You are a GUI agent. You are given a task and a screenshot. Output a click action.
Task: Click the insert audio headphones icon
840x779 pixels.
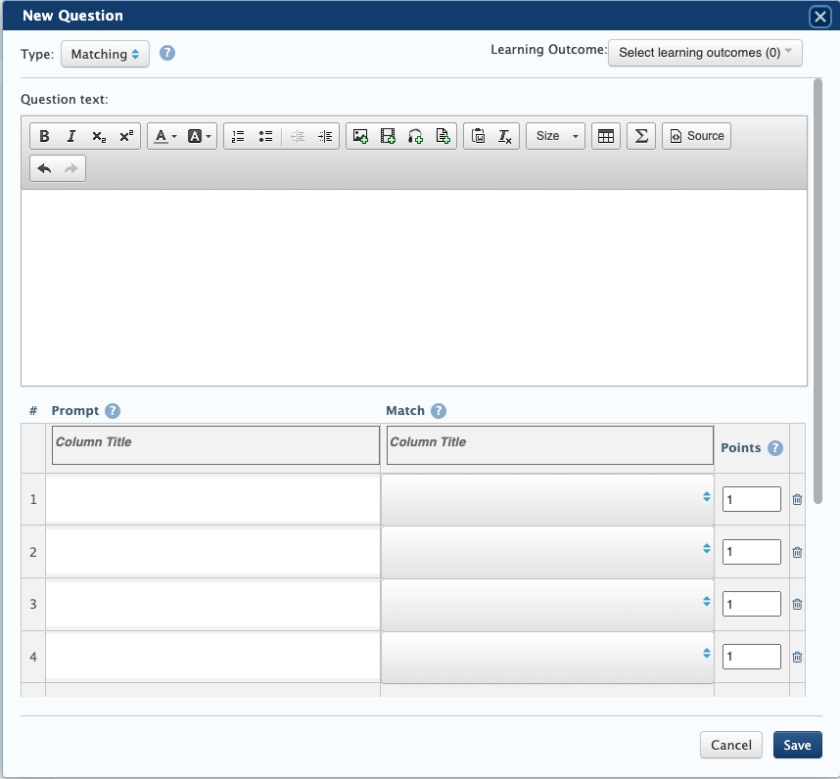click(x=416, y=137)
